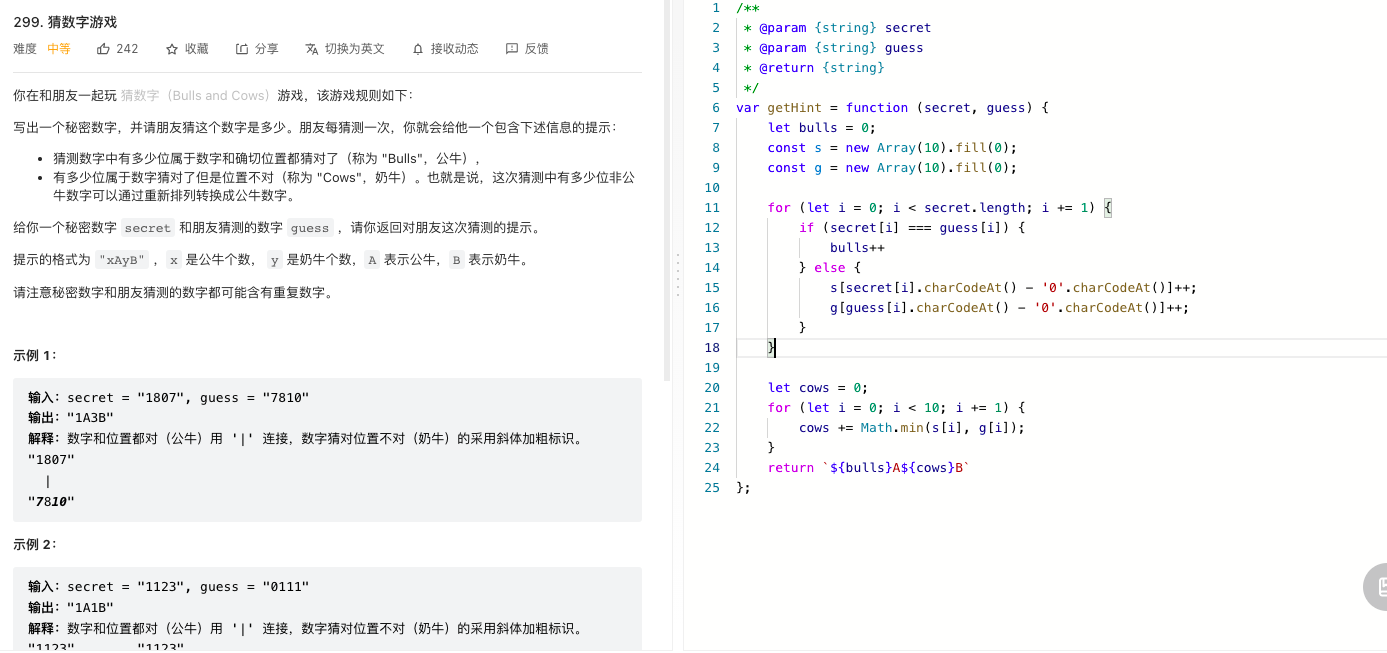This screenshot has width=1387, height=653.
Task: Subscribe with the 接收动态 bell
Action: pyautogui.click(x=445, y=49)
